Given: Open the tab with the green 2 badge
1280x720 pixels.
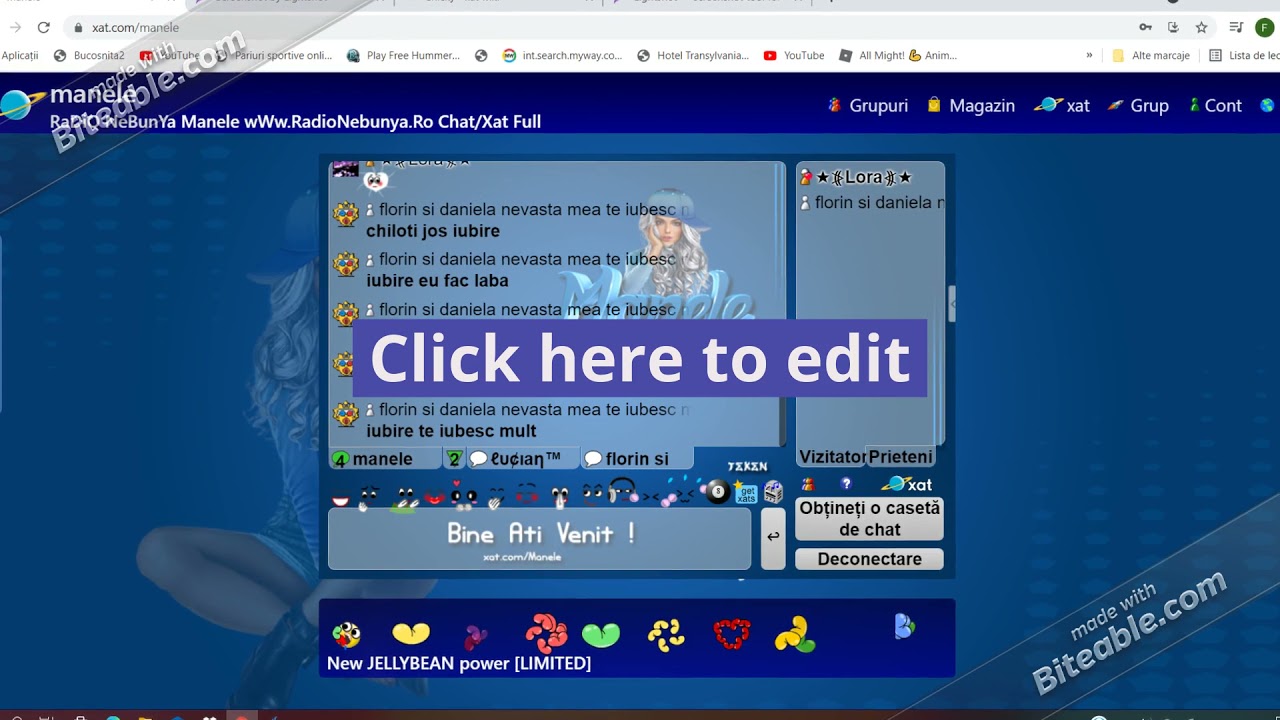Looking at the screenshot, I should pyautogui.click(x=454, y=459).
